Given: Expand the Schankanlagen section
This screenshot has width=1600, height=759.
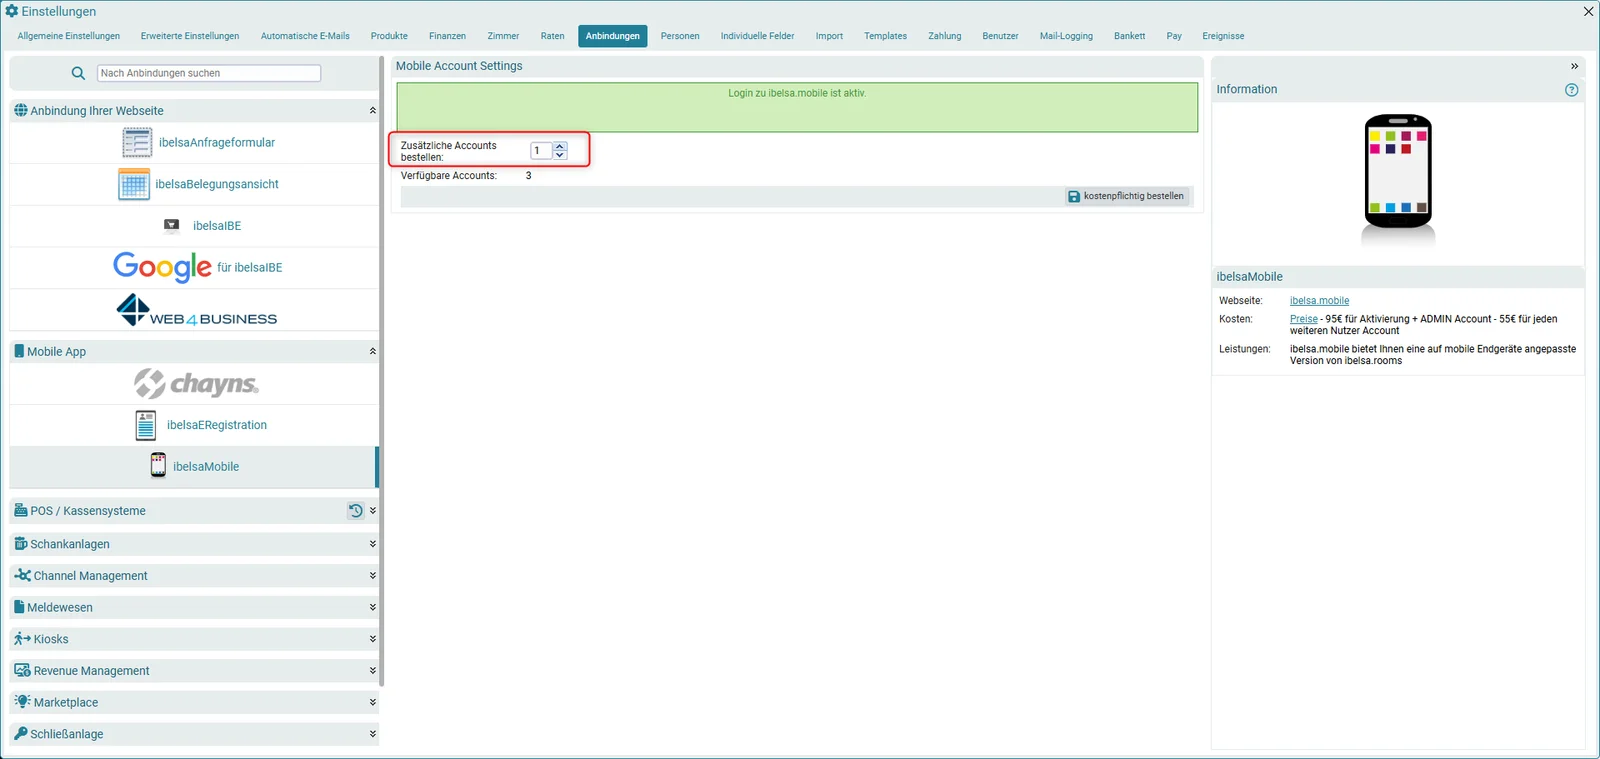Looking at the screenshot, I should click(373, 544).
